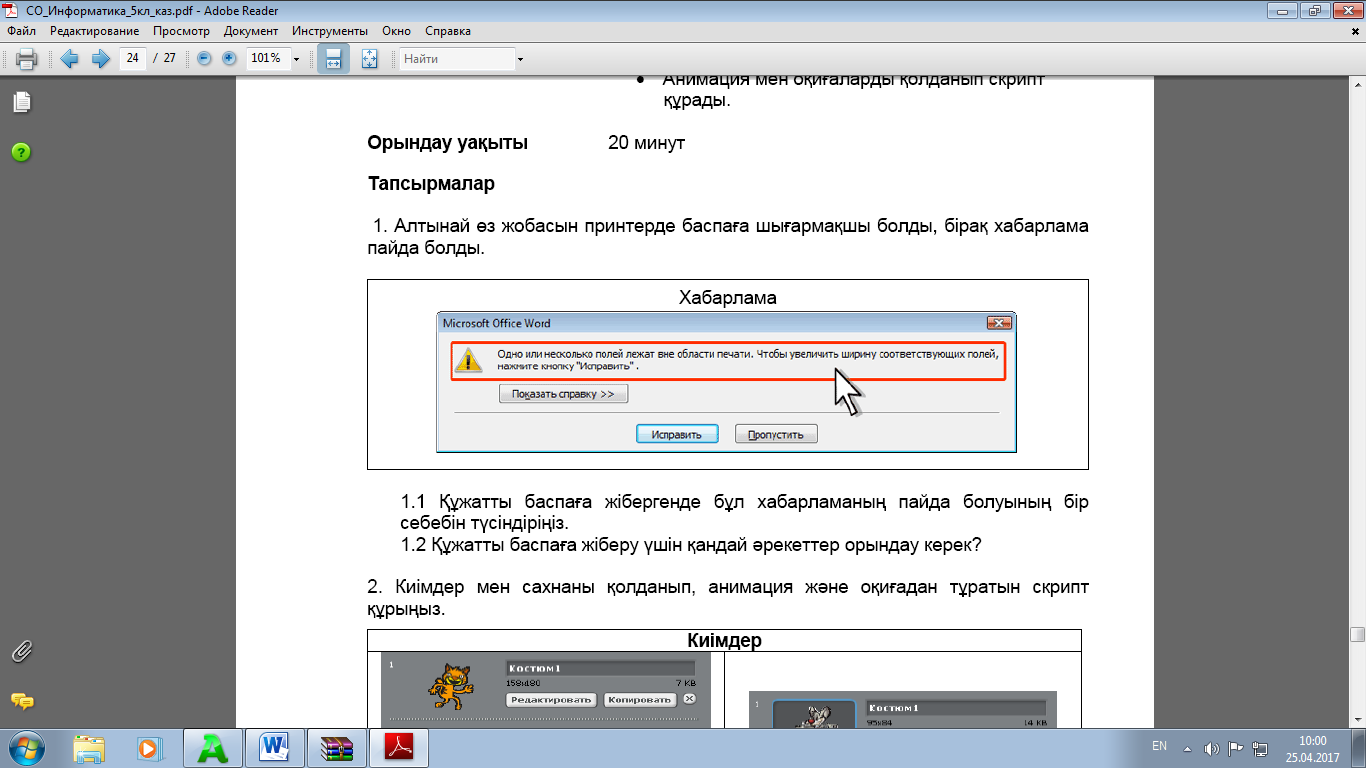Select the Adobe Reader taskbar button
Viewport: 1366px width, 768px height.
400,747
